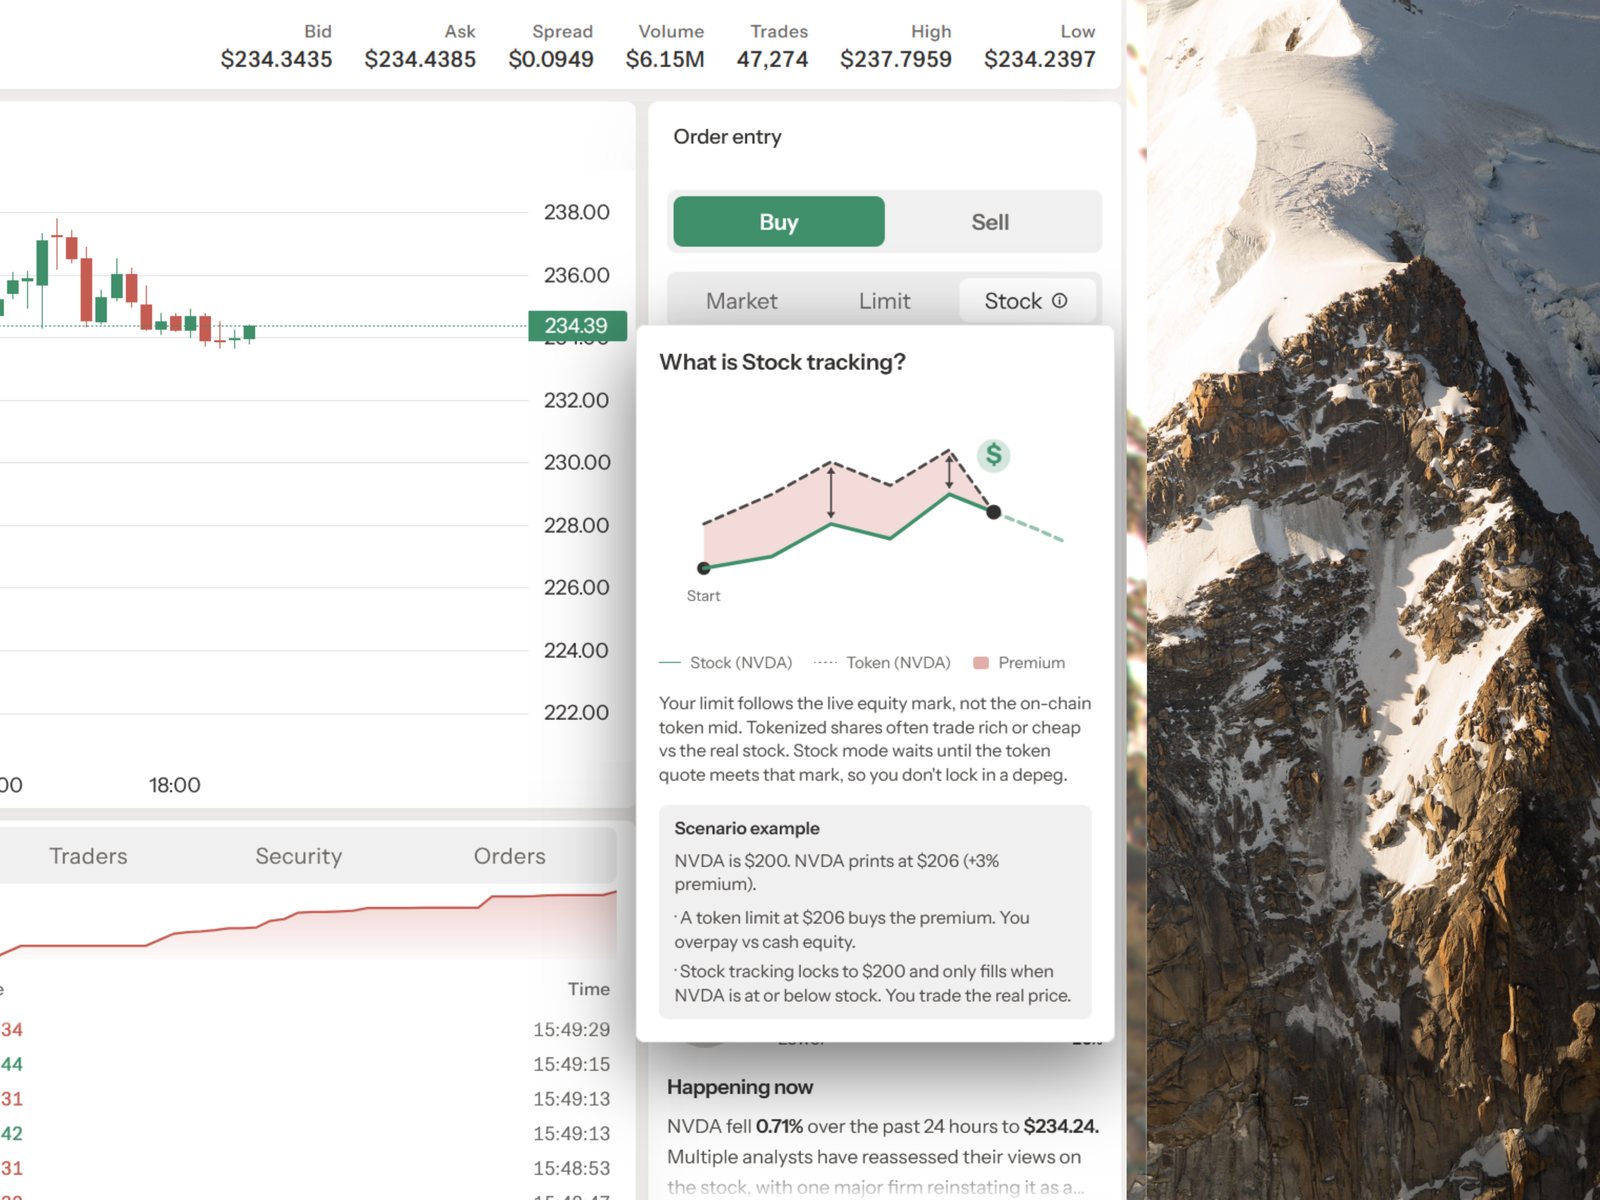Select the Buy side toggle
This screenshot has height=1200, width=1600.
(779, 222)
